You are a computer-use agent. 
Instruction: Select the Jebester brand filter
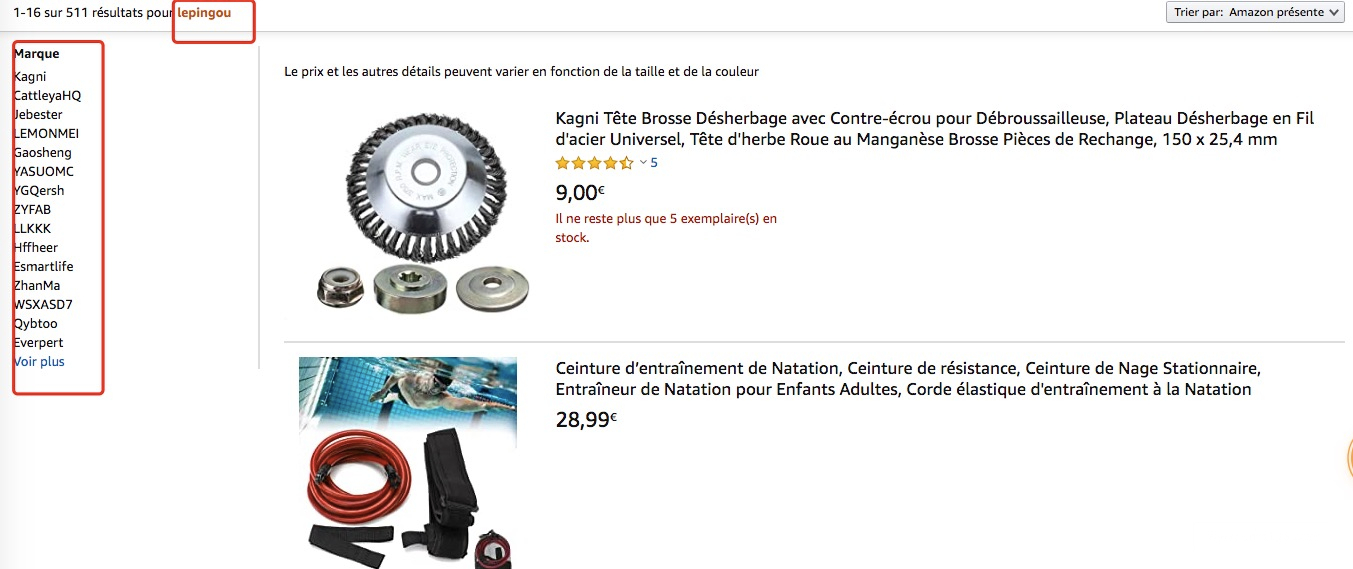38,115
